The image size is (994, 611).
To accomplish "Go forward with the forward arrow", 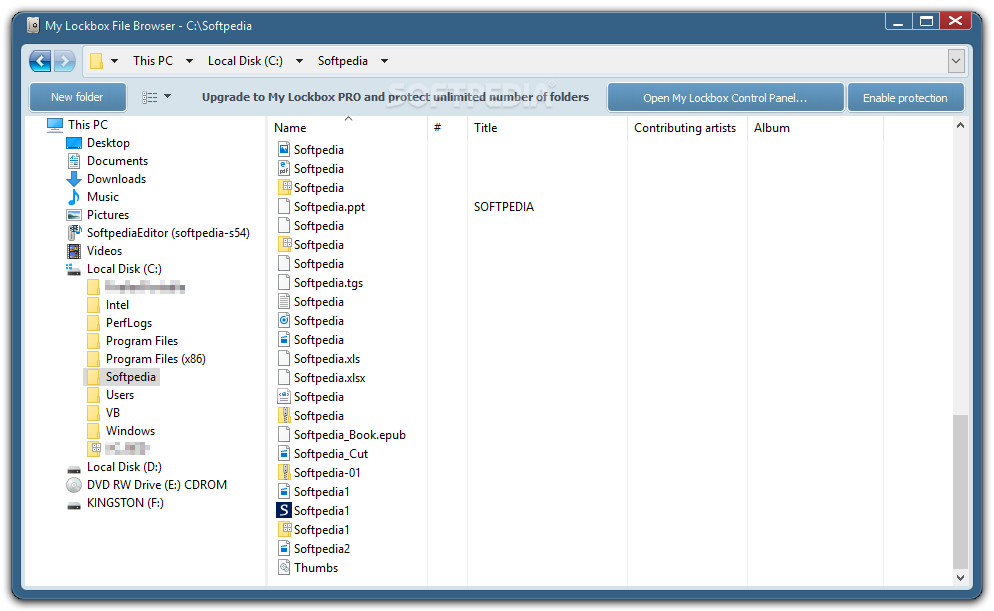I will pos(64,61).
